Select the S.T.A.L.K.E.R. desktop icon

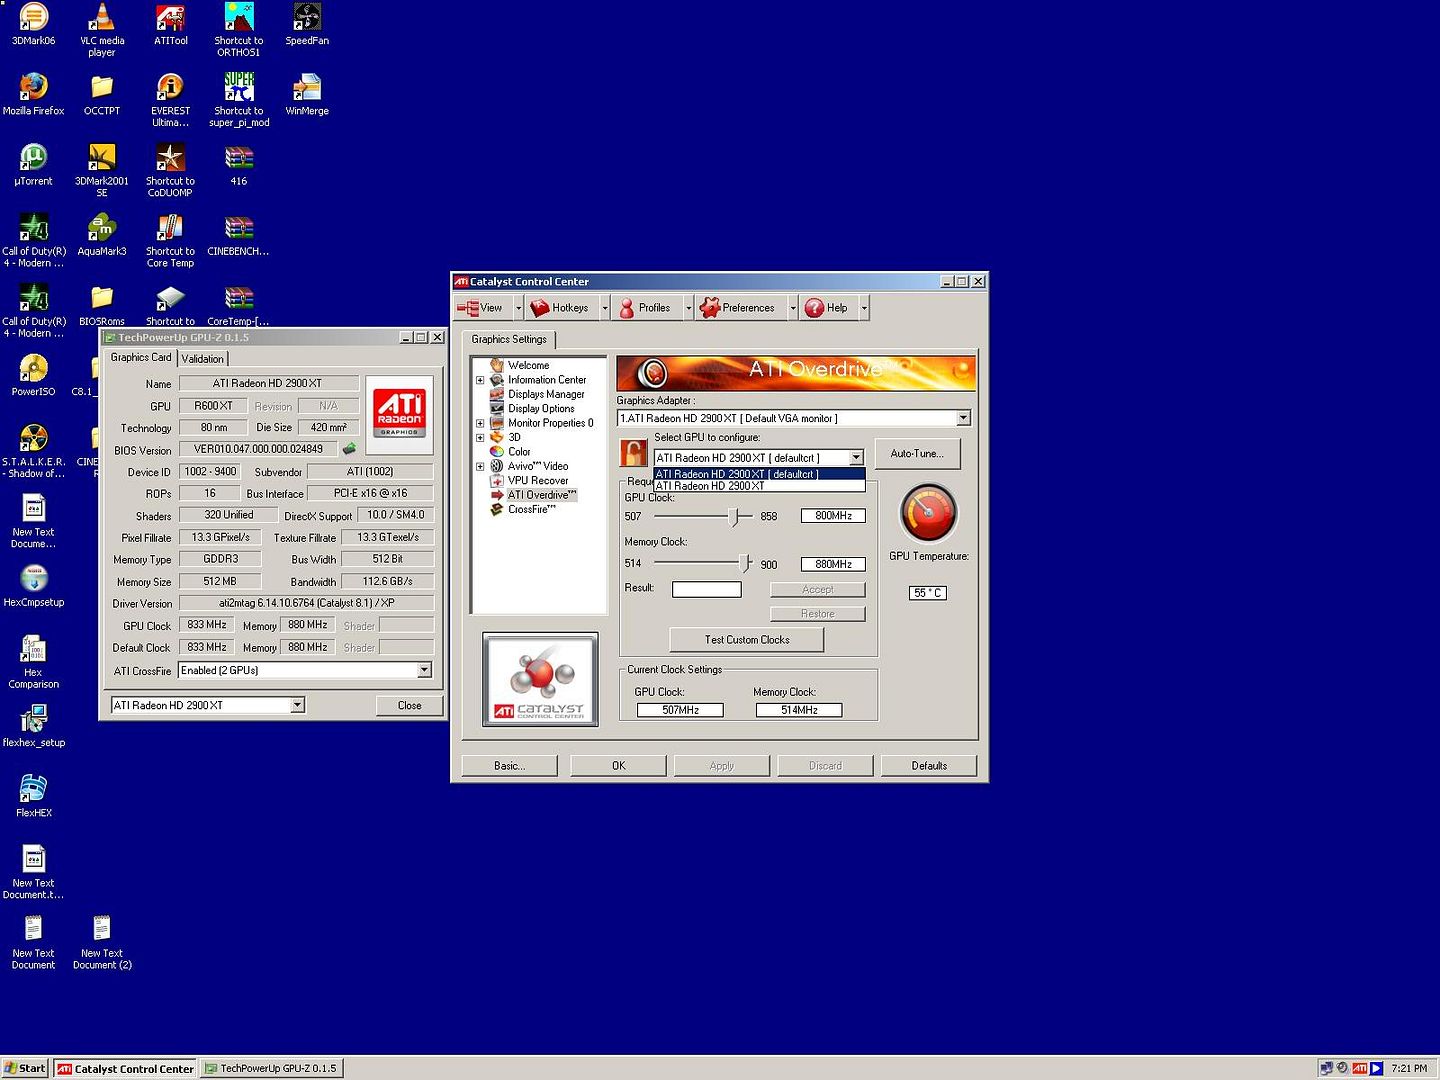click(33, 451)
